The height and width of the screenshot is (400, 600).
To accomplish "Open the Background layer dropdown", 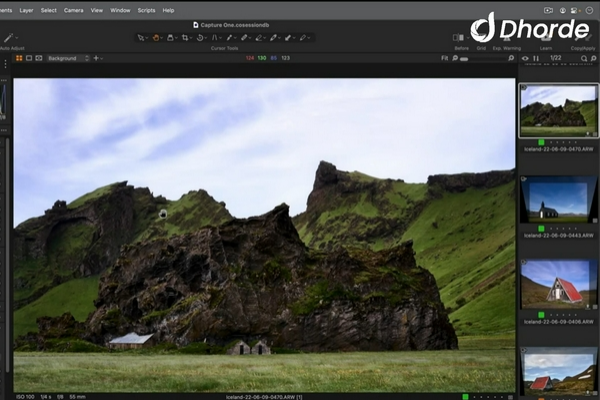I will coord(68,58).
